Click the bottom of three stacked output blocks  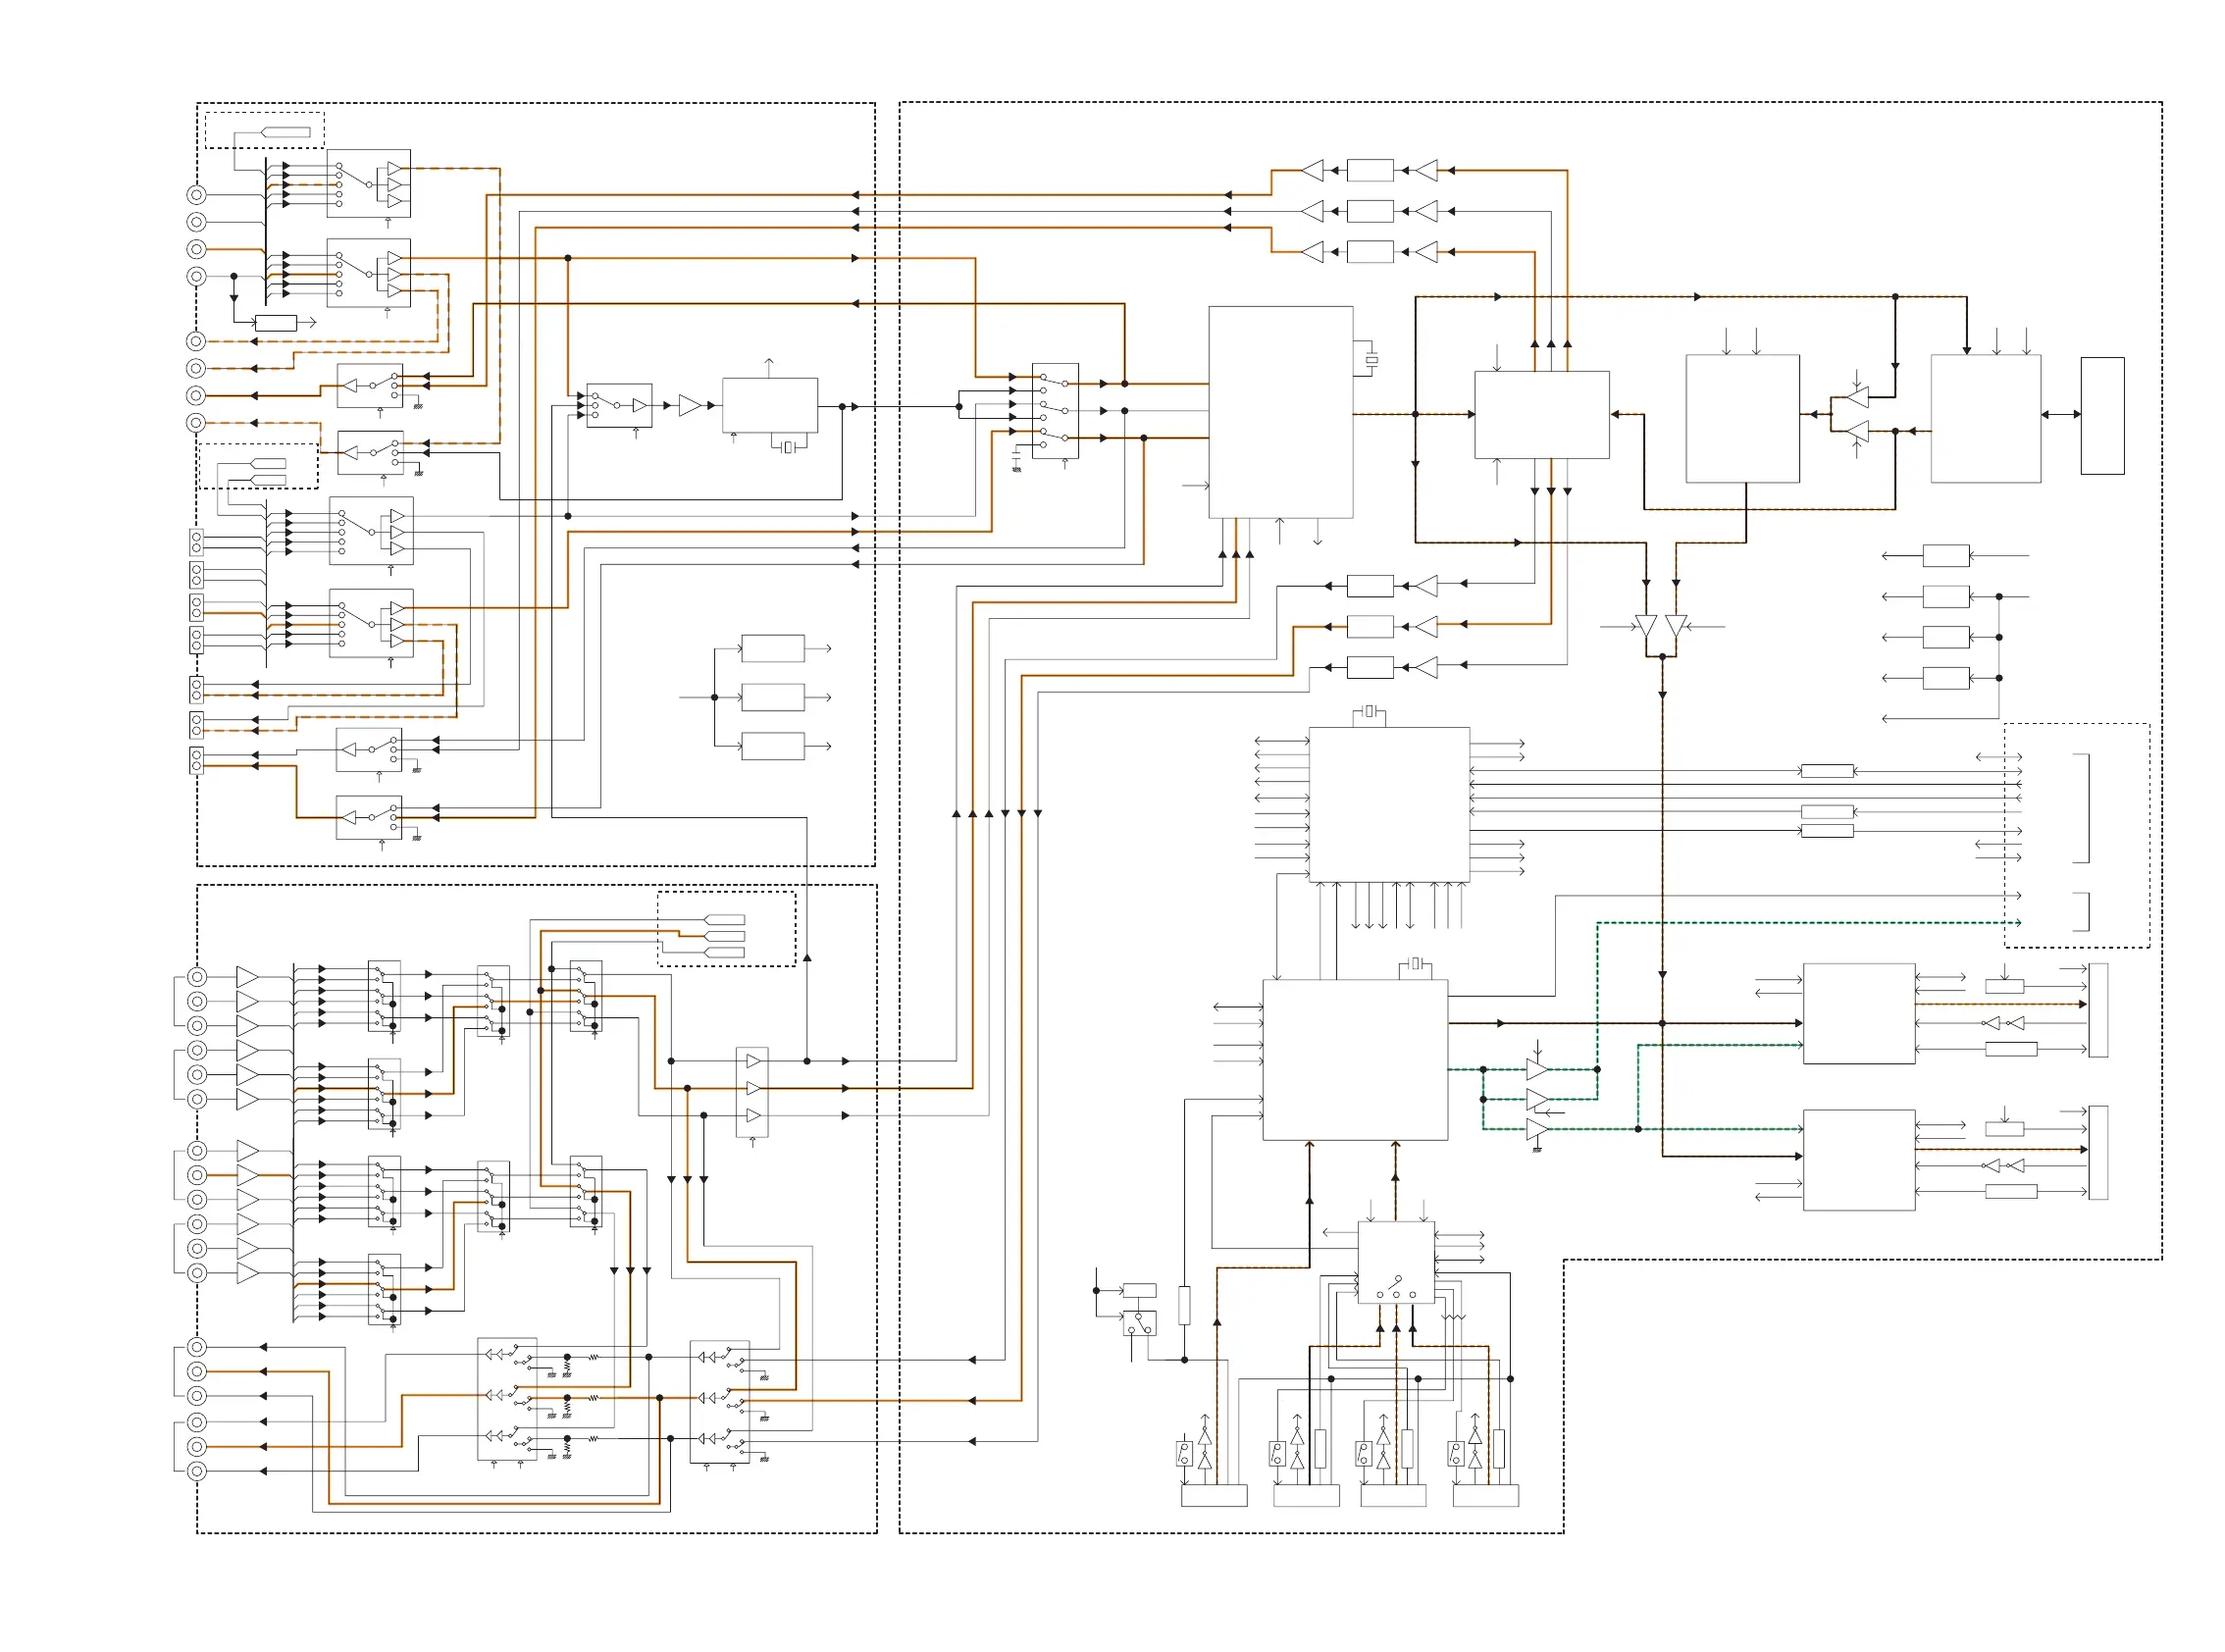772,746
